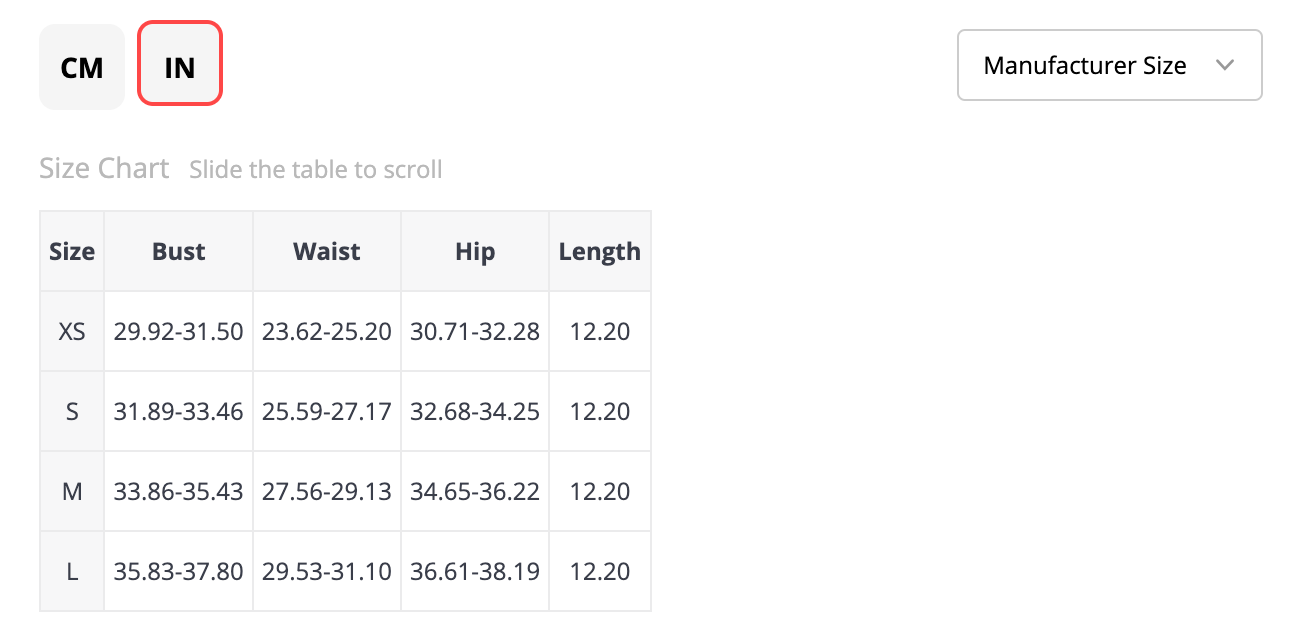Screen dimensions: 1312x642
Task: Select L waist value 29.53-31.10
Action: (327, 571)
